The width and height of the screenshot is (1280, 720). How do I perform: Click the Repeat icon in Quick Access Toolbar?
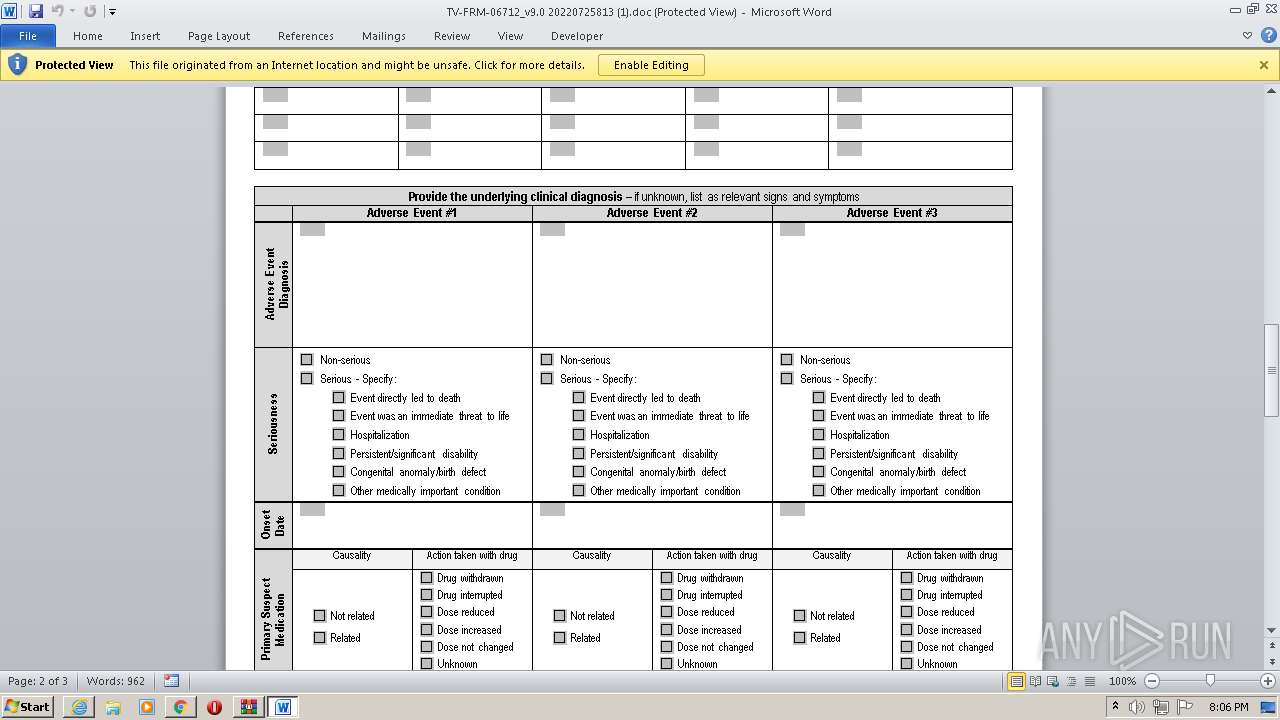click(x=90, y=11)
